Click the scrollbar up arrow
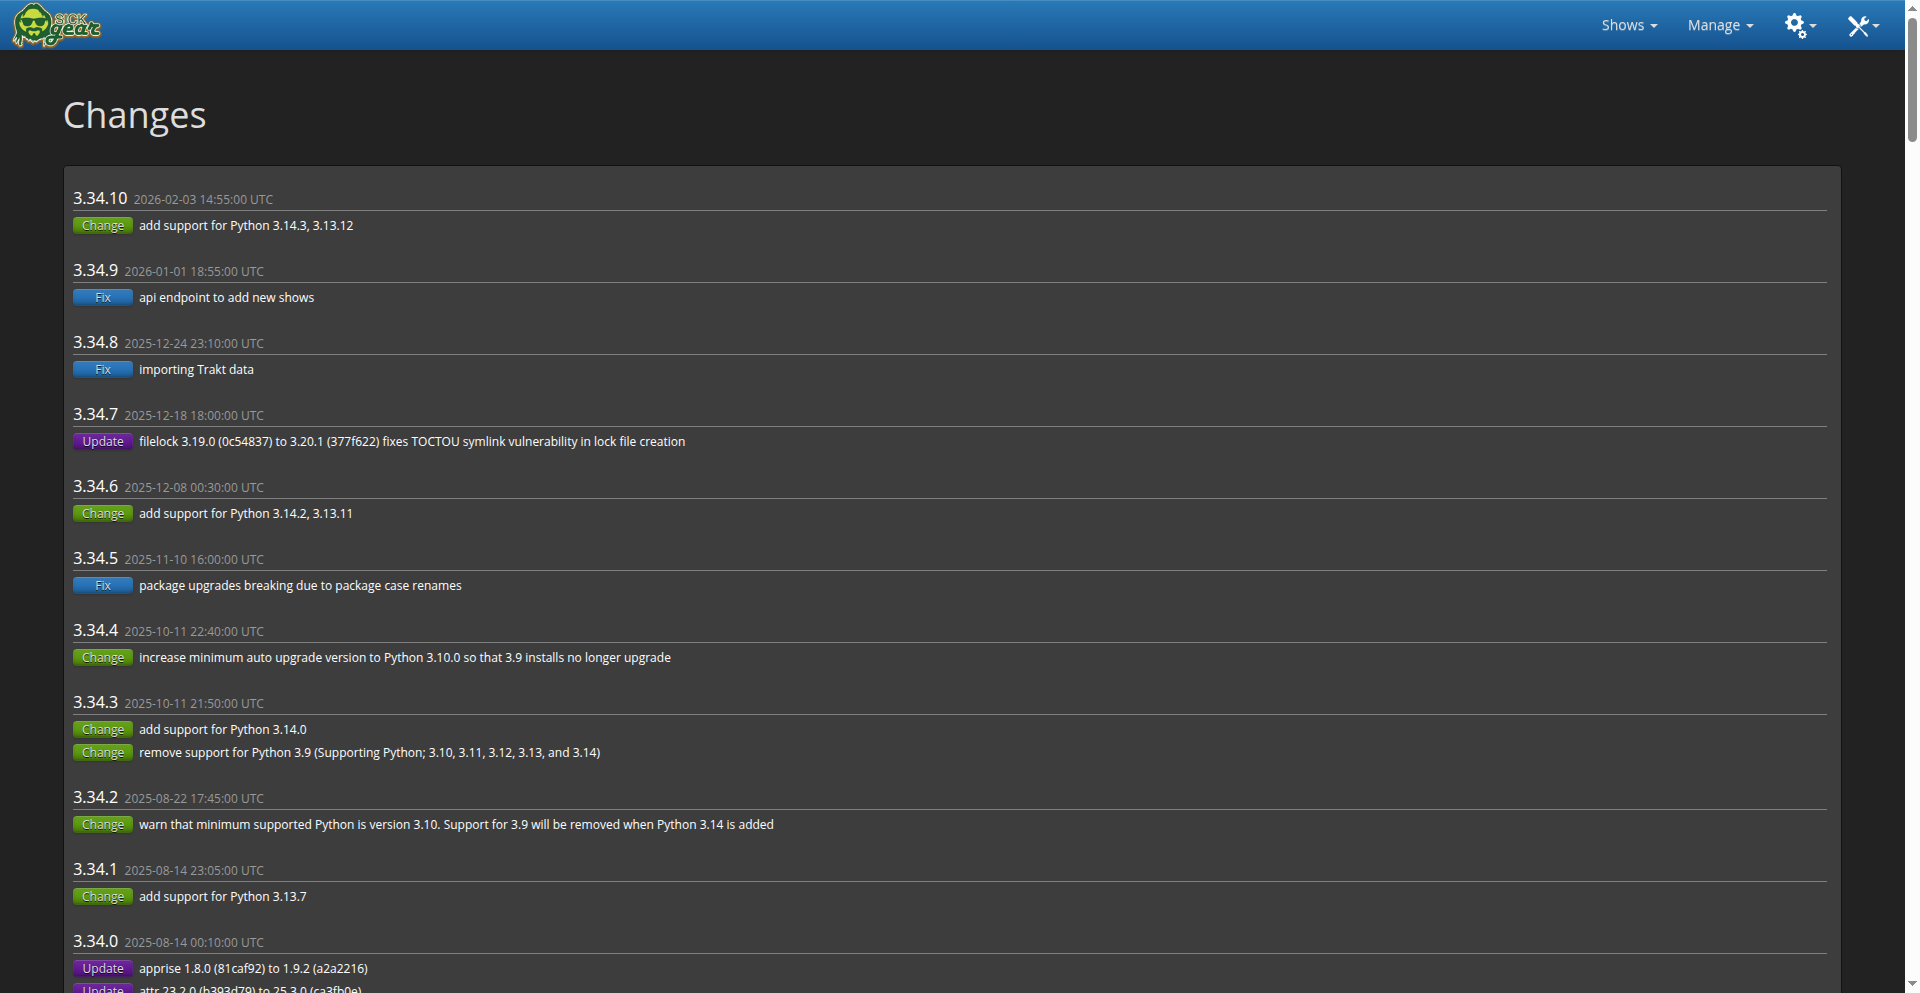 point(1912,7)
